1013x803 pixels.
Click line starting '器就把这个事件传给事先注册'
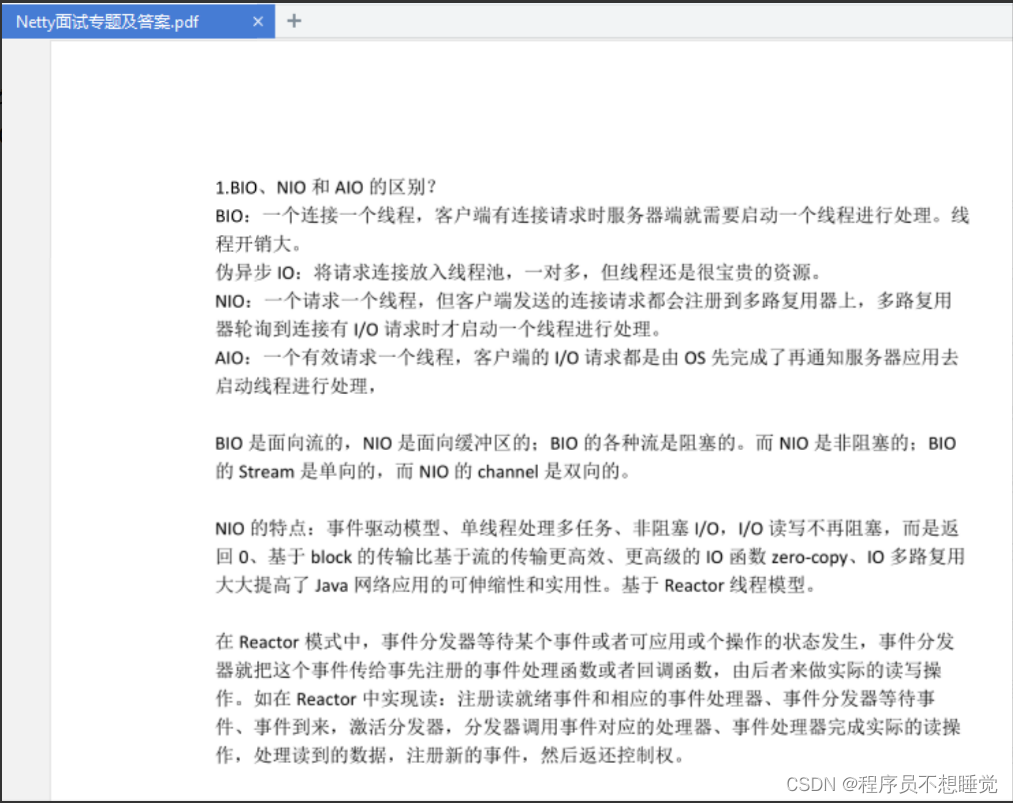578,671
